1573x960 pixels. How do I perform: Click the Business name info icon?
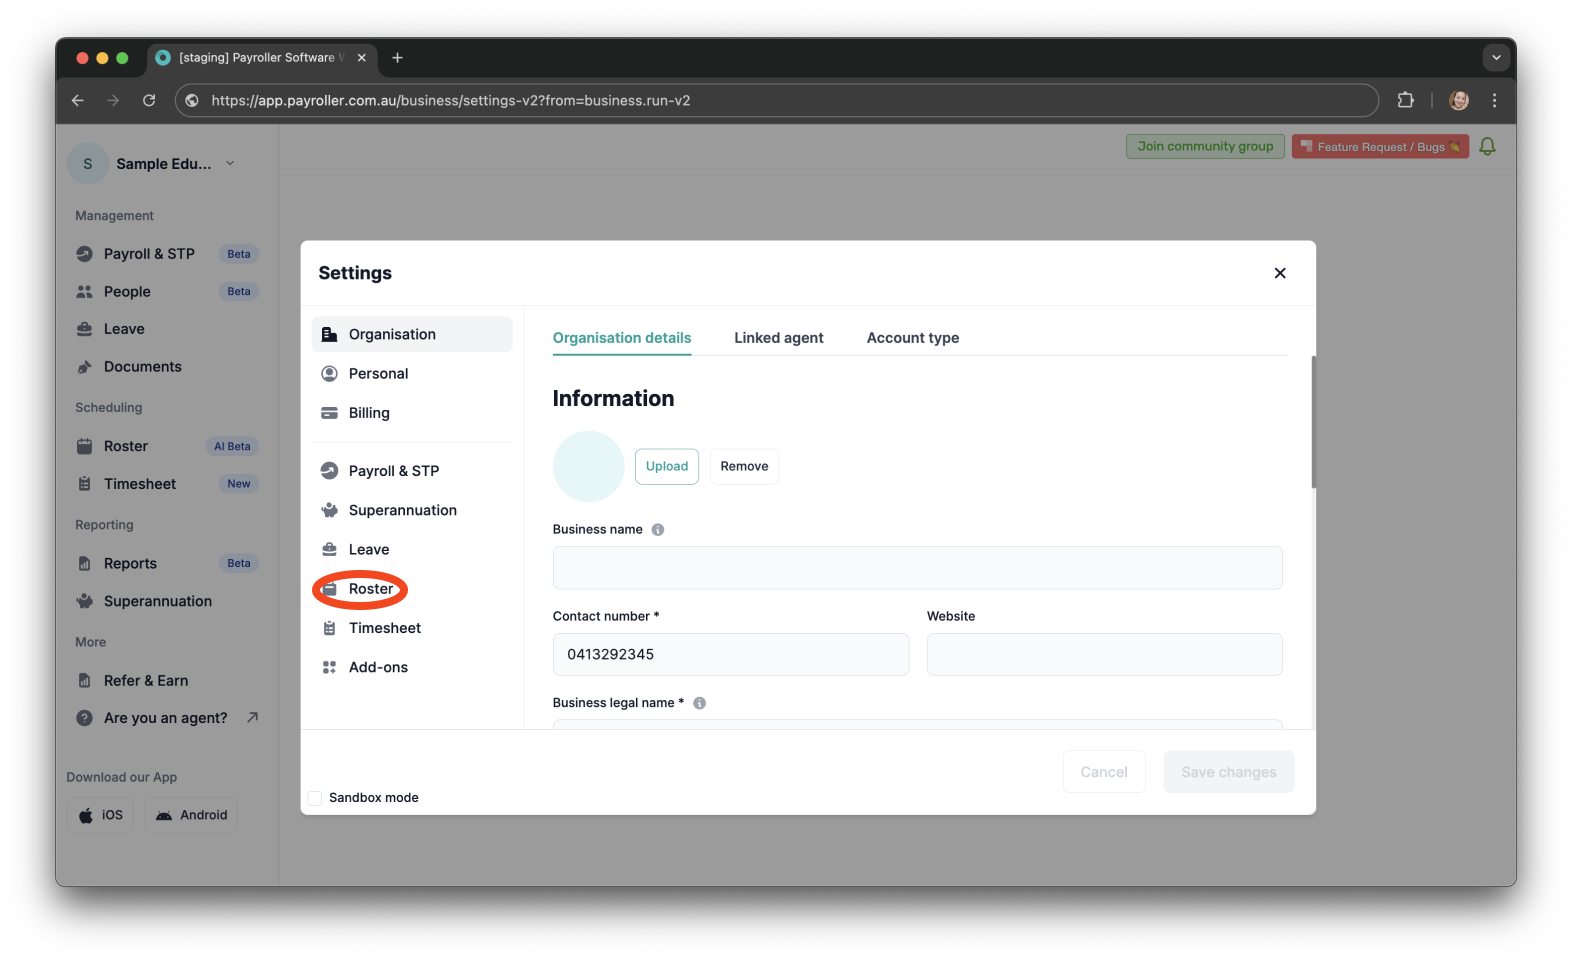click(658, 530)
